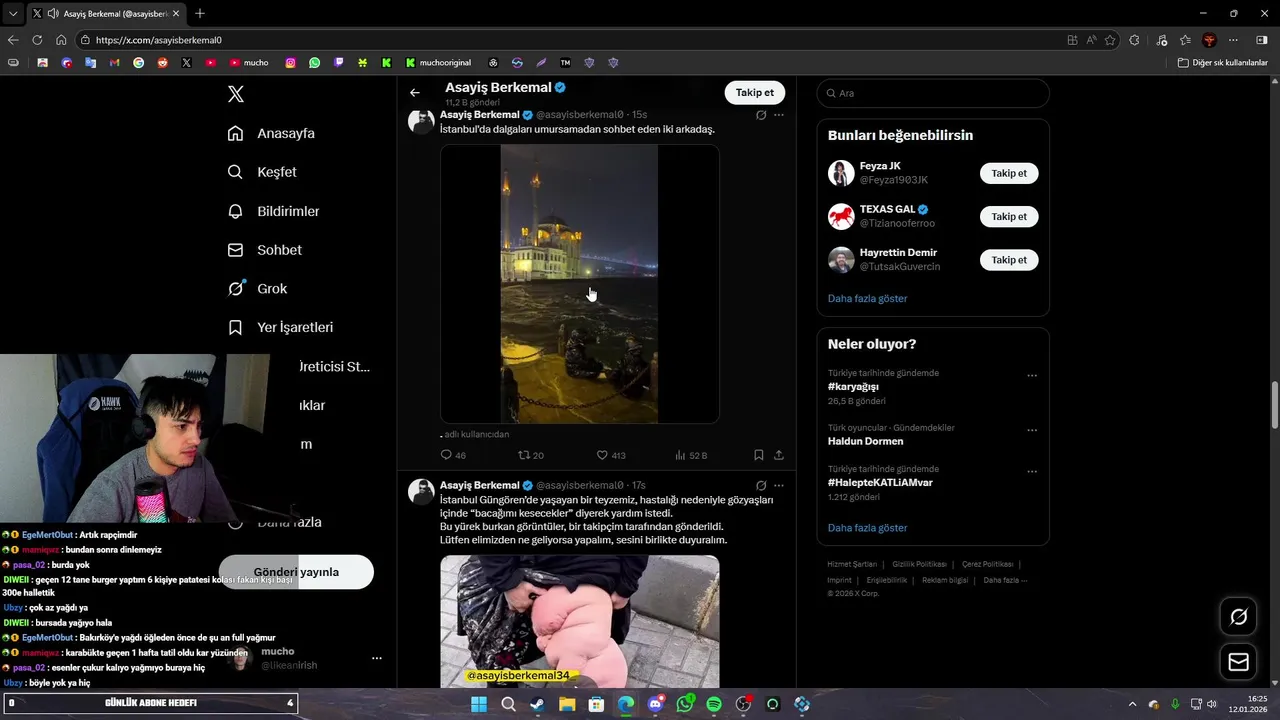Open the X logo home icon
This screenshot has width=1280, height=720.
(x=236, y=94)
